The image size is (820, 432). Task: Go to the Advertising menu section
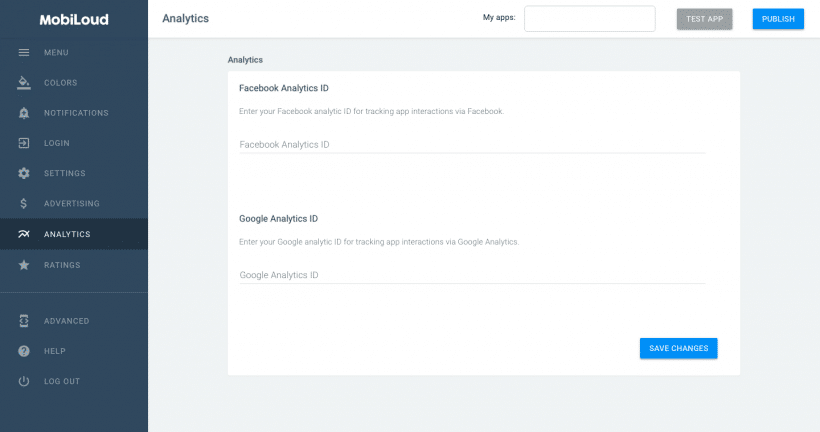(x=72, y=204)
